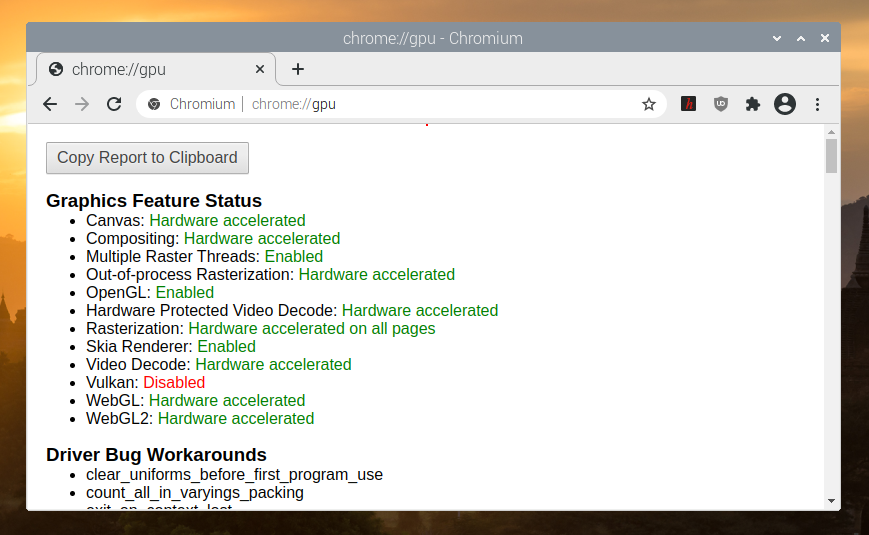869x535 pixels.
Task: Open a new tab with plus button
Action: point(298,69)
